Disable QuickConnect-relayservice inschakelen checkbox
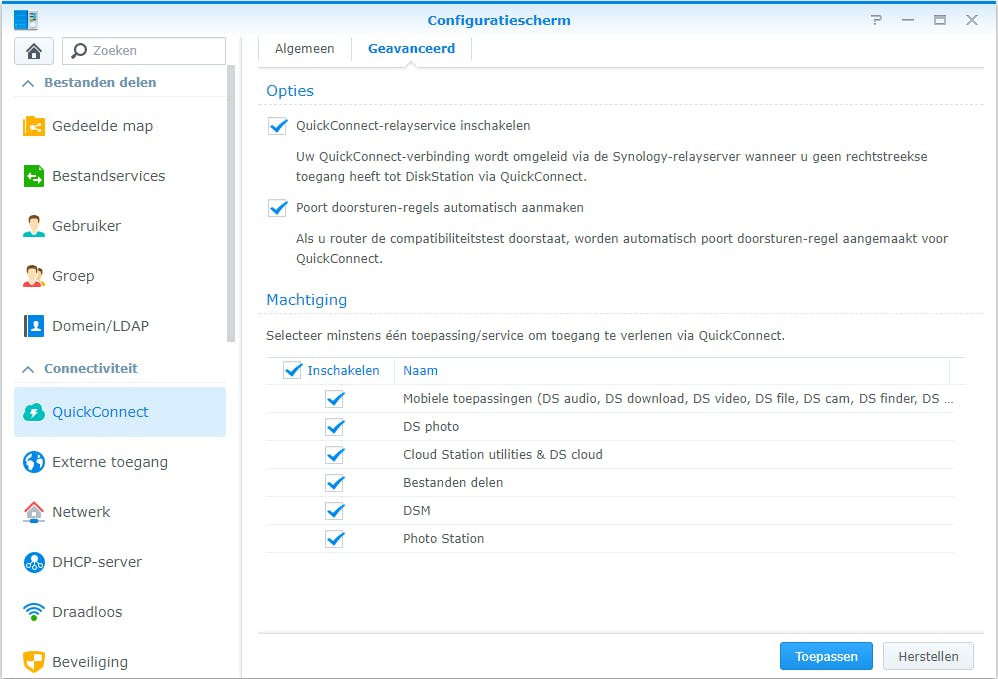Image resolution: width=998 pixels, height=679 pixels. (278, 126)
